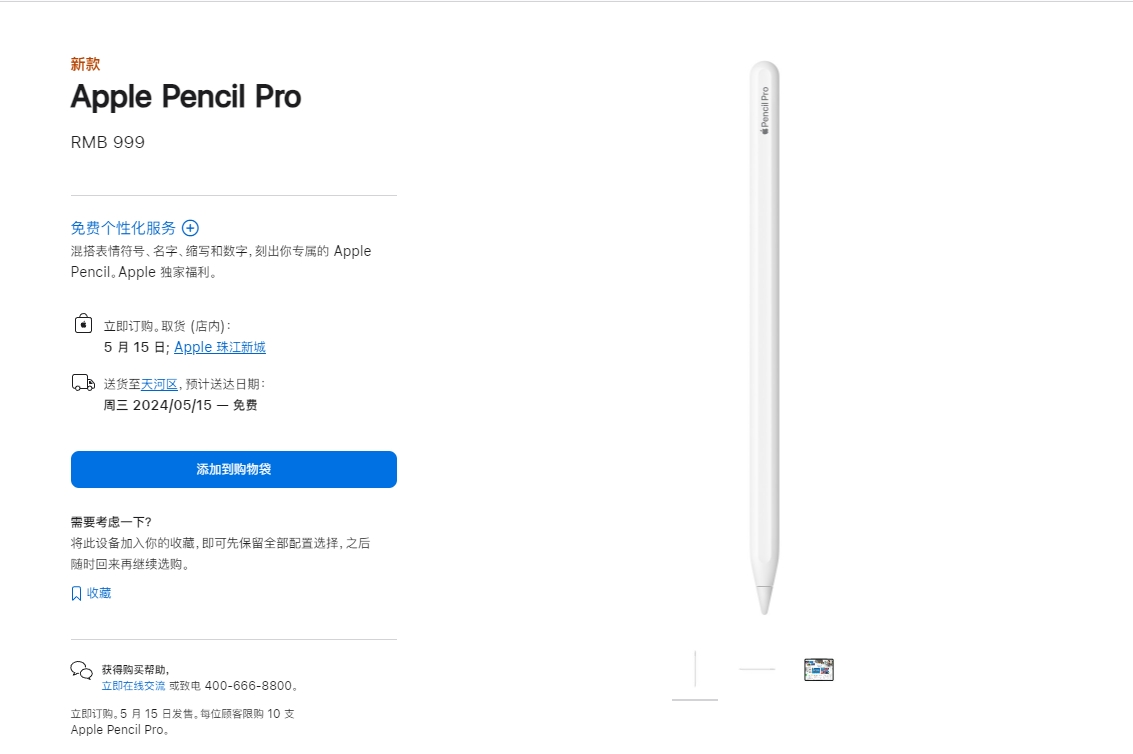Click the bookmark icon next to 收藏
The image size is (1133, 754).
point(76,593)
